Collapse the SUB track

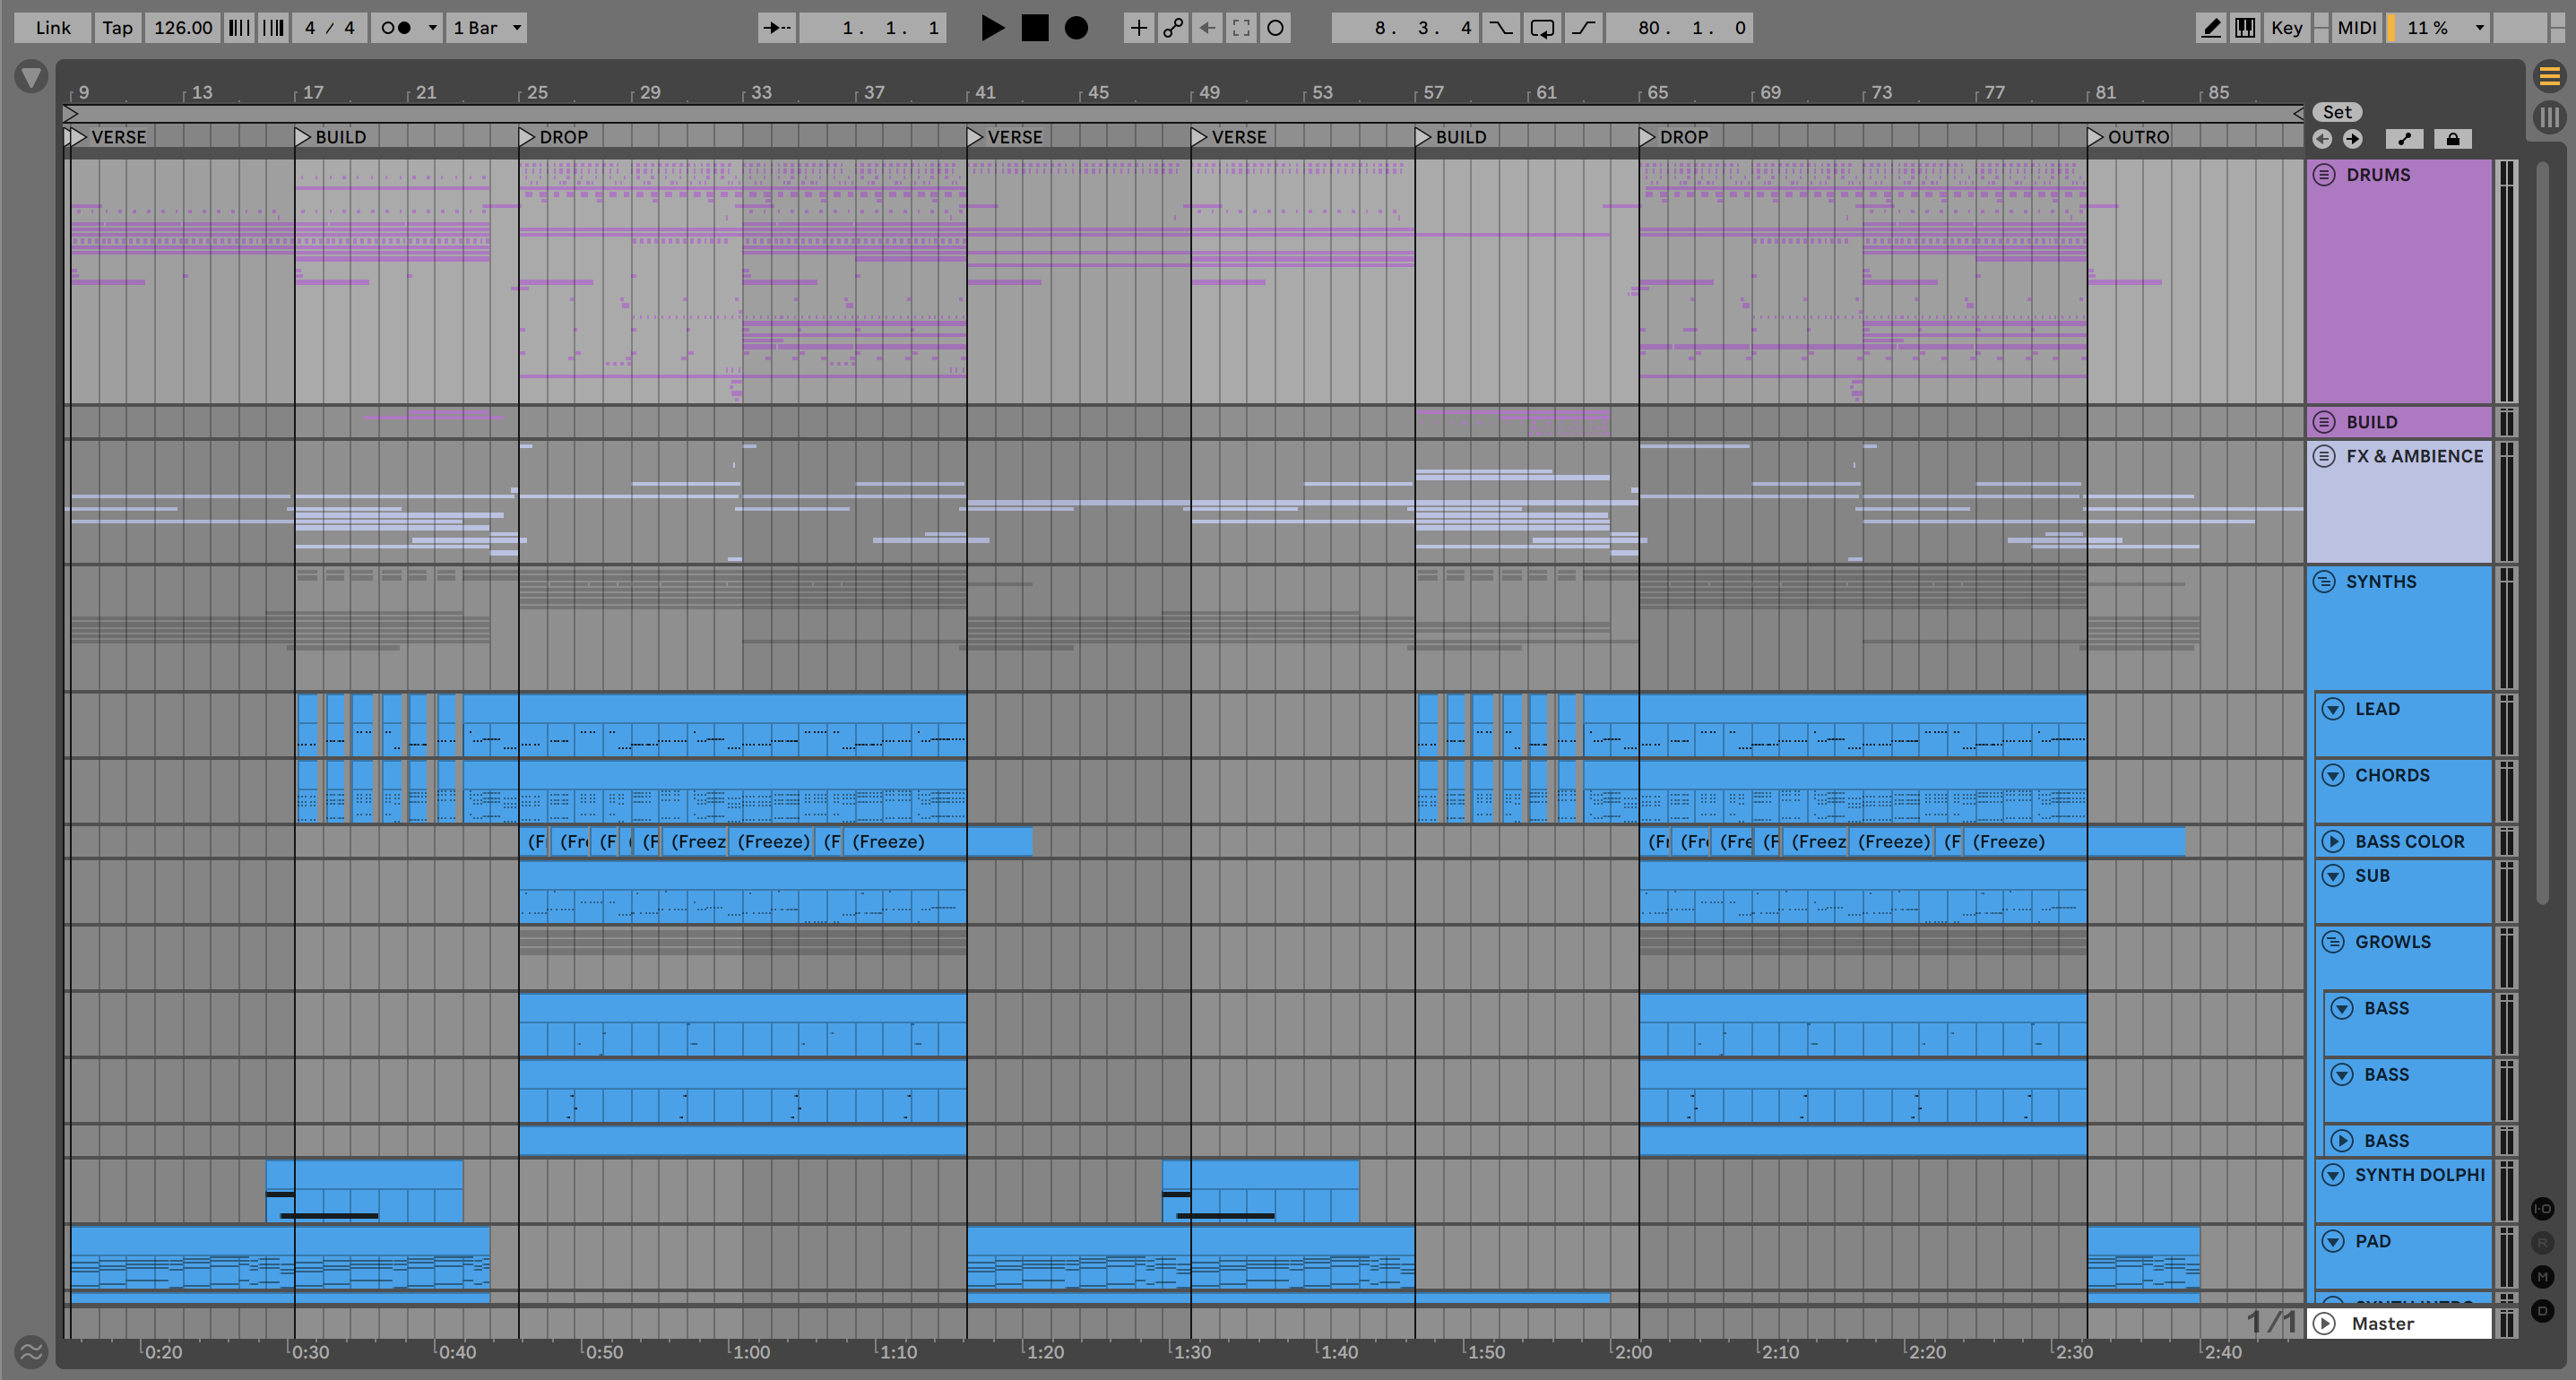point(2333,875)
